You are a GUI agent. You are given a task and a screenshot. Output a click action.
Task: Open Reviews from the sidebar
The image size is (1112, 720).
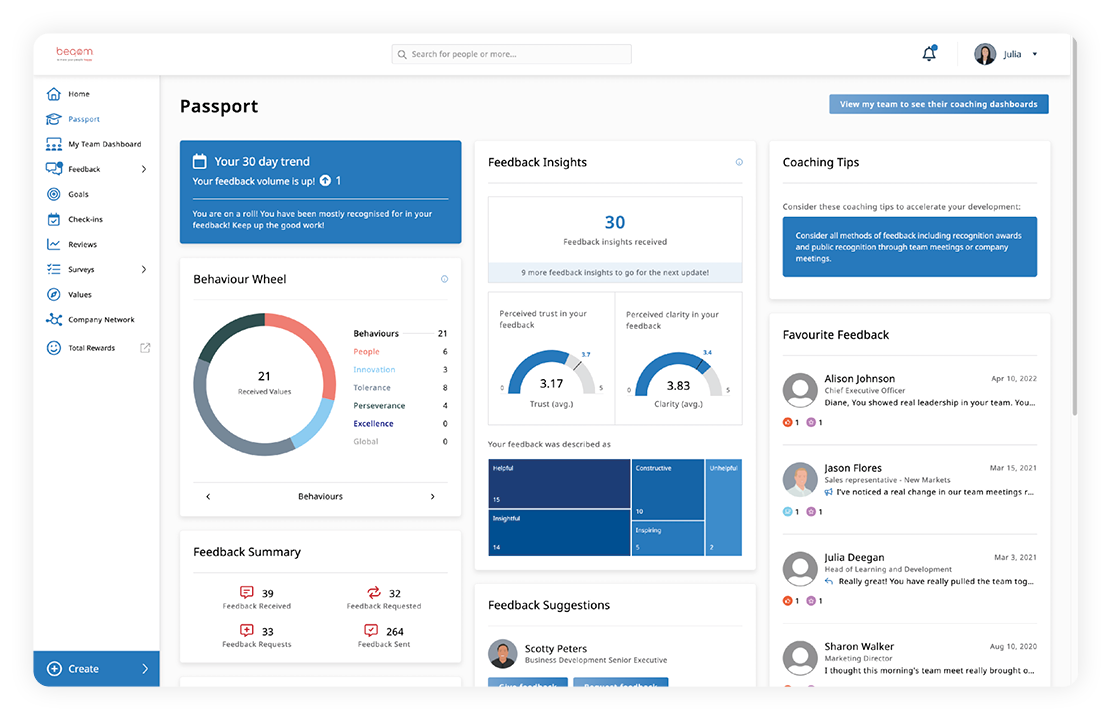pos(82,244)
